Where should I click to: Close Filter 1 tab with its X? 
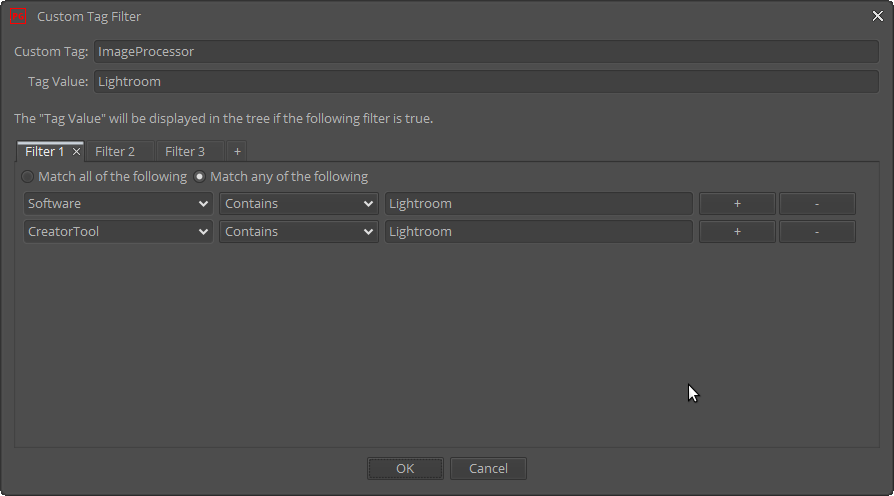(76, 152)
